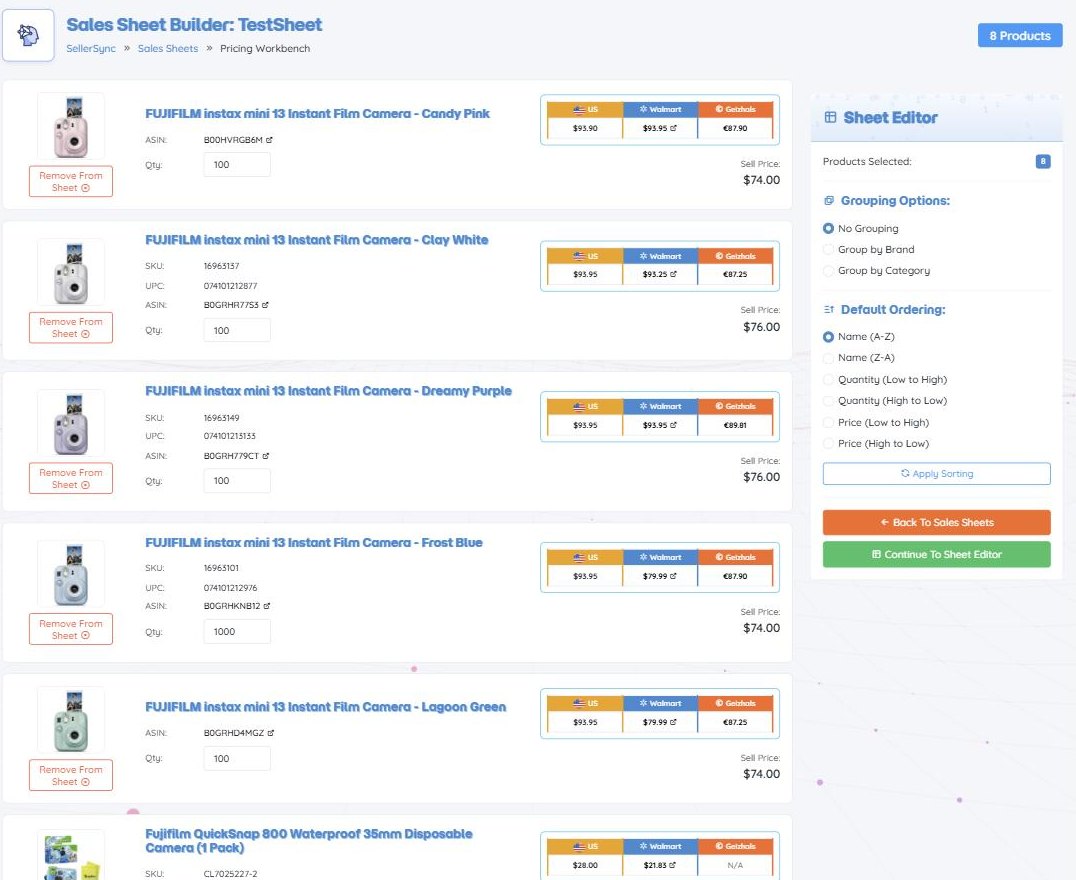Viewport: 1076px width, 880px height.
Task: Open Fujifilm QuickSnap 800 product title
Action: [309, 841]
